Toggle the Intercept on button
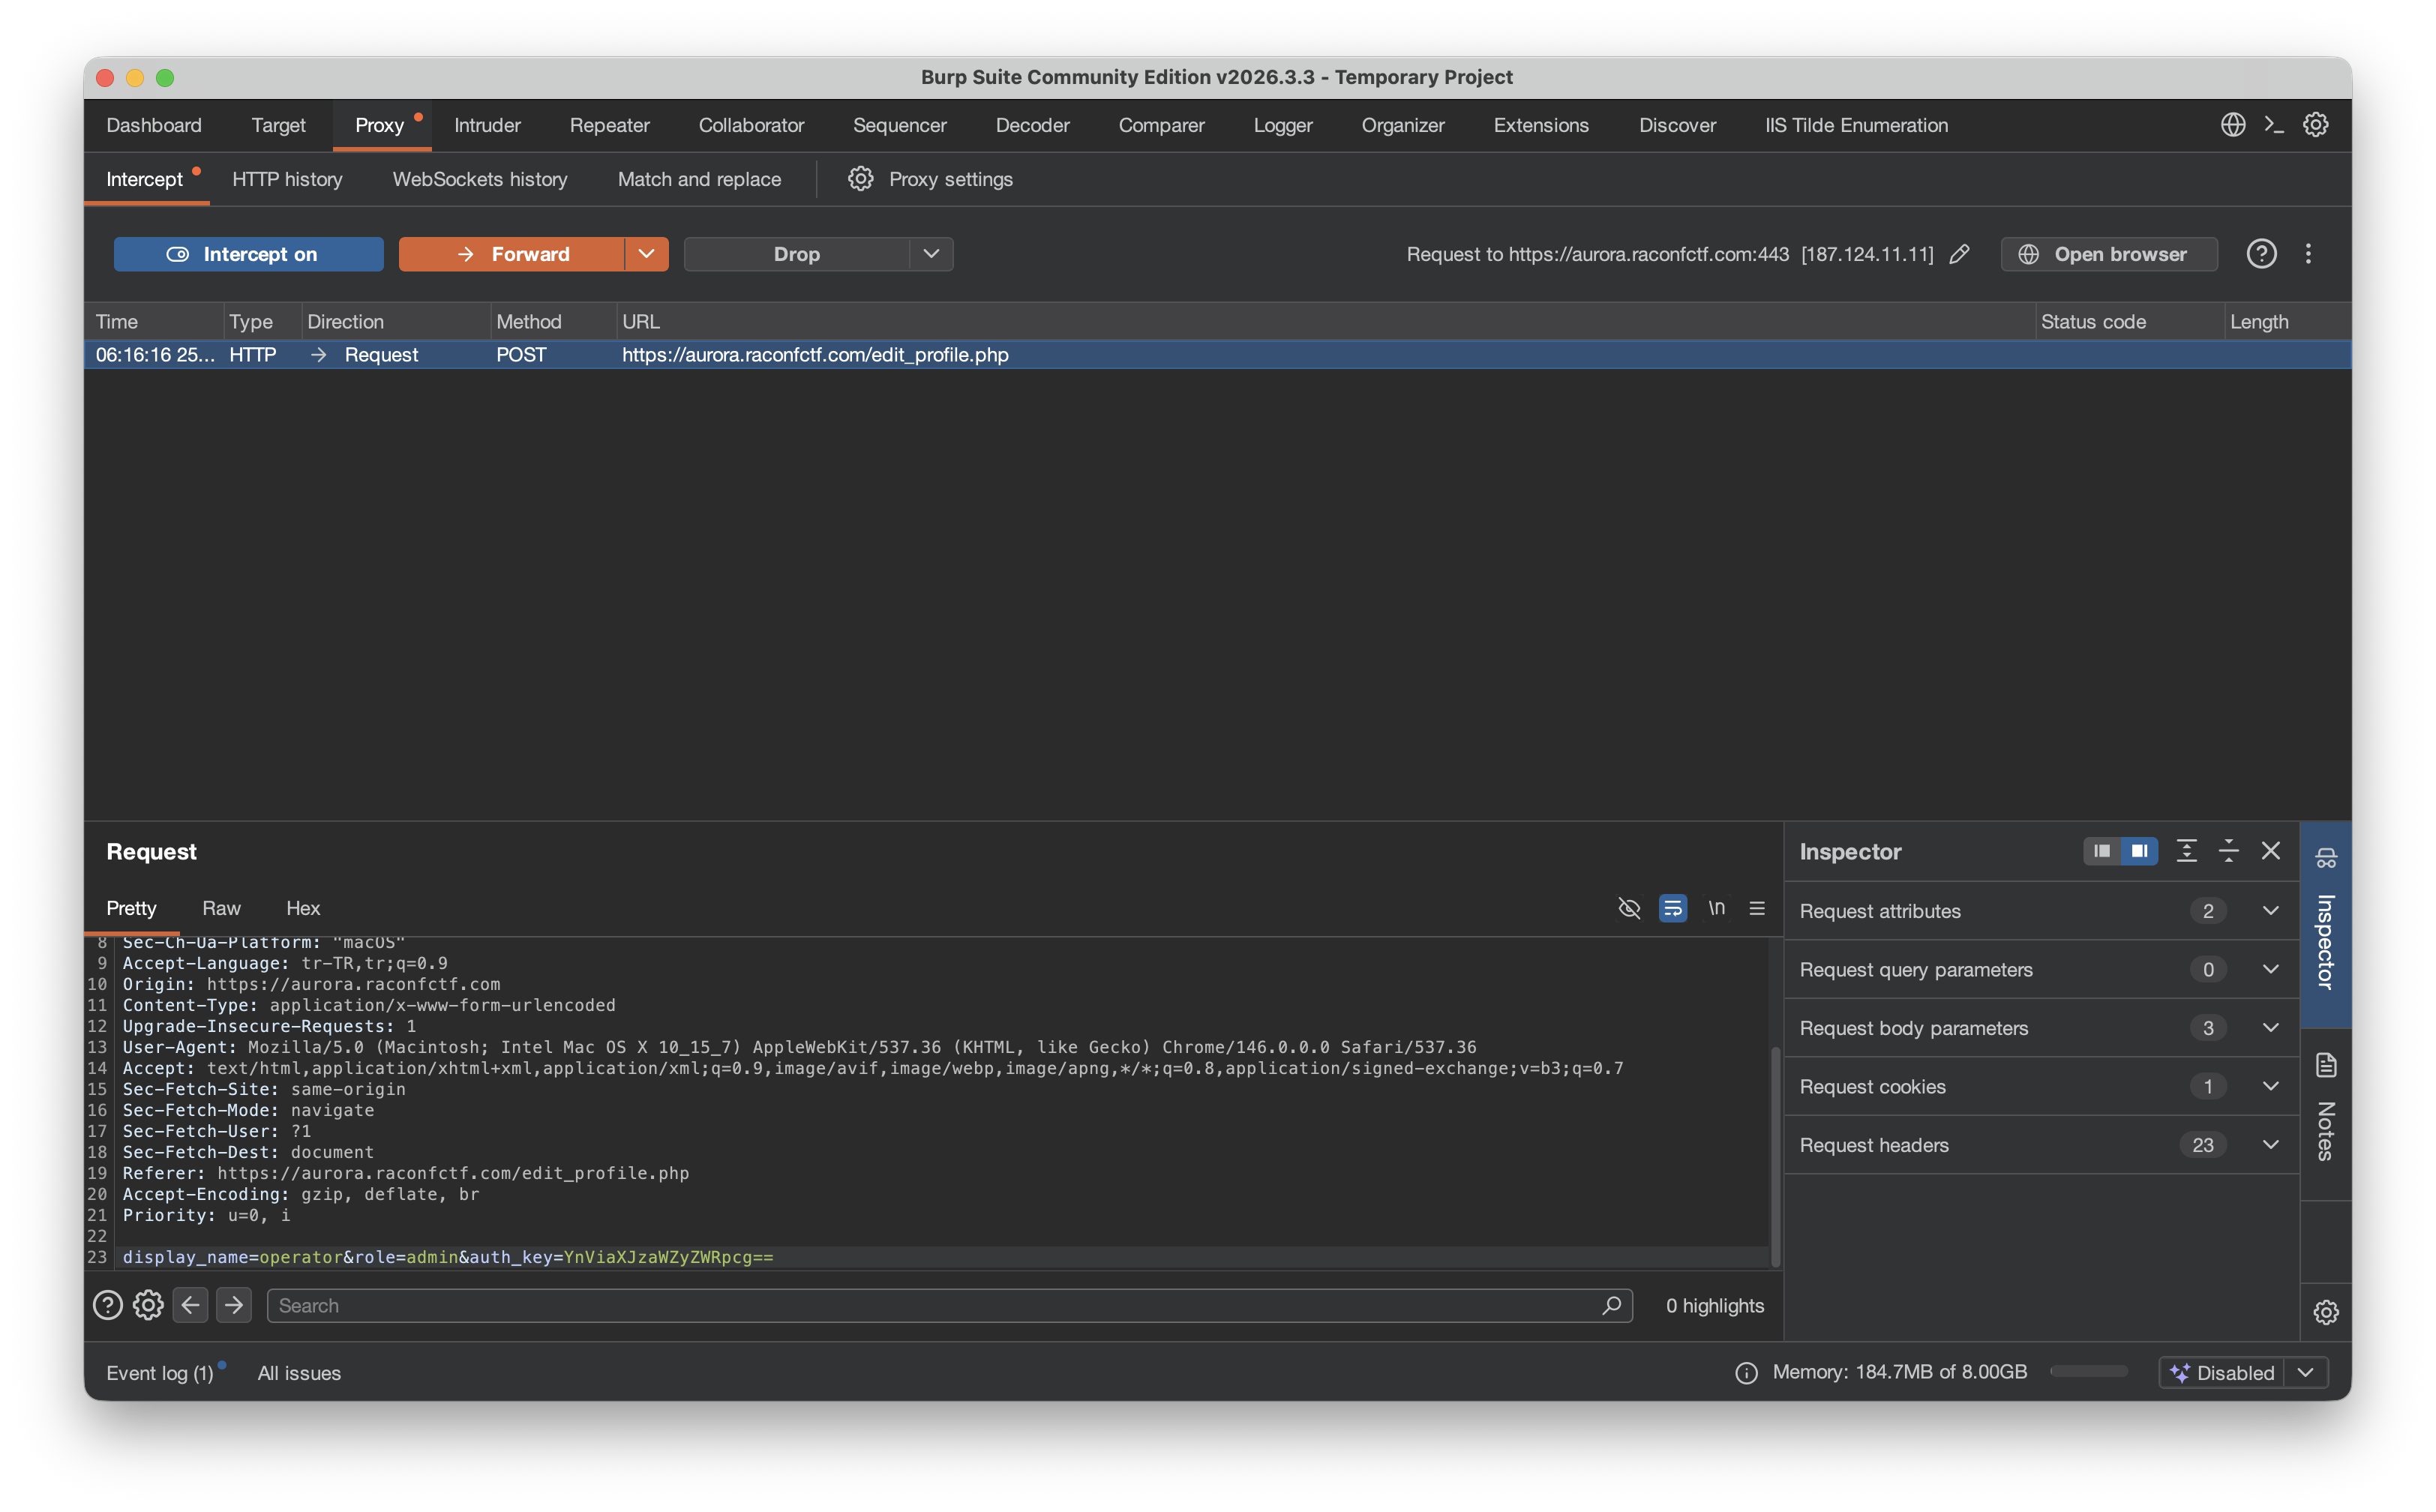Screen dimensions: 2436x1512 coord(248,254)
